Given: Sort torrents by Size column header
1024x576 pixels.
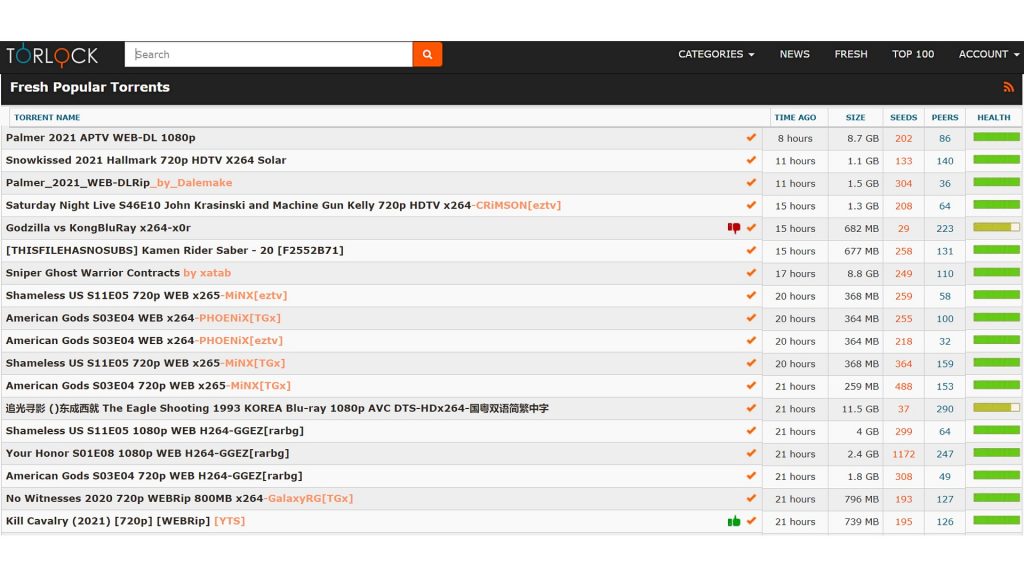Looking at the screenshot, I should (x=855, y=118).
